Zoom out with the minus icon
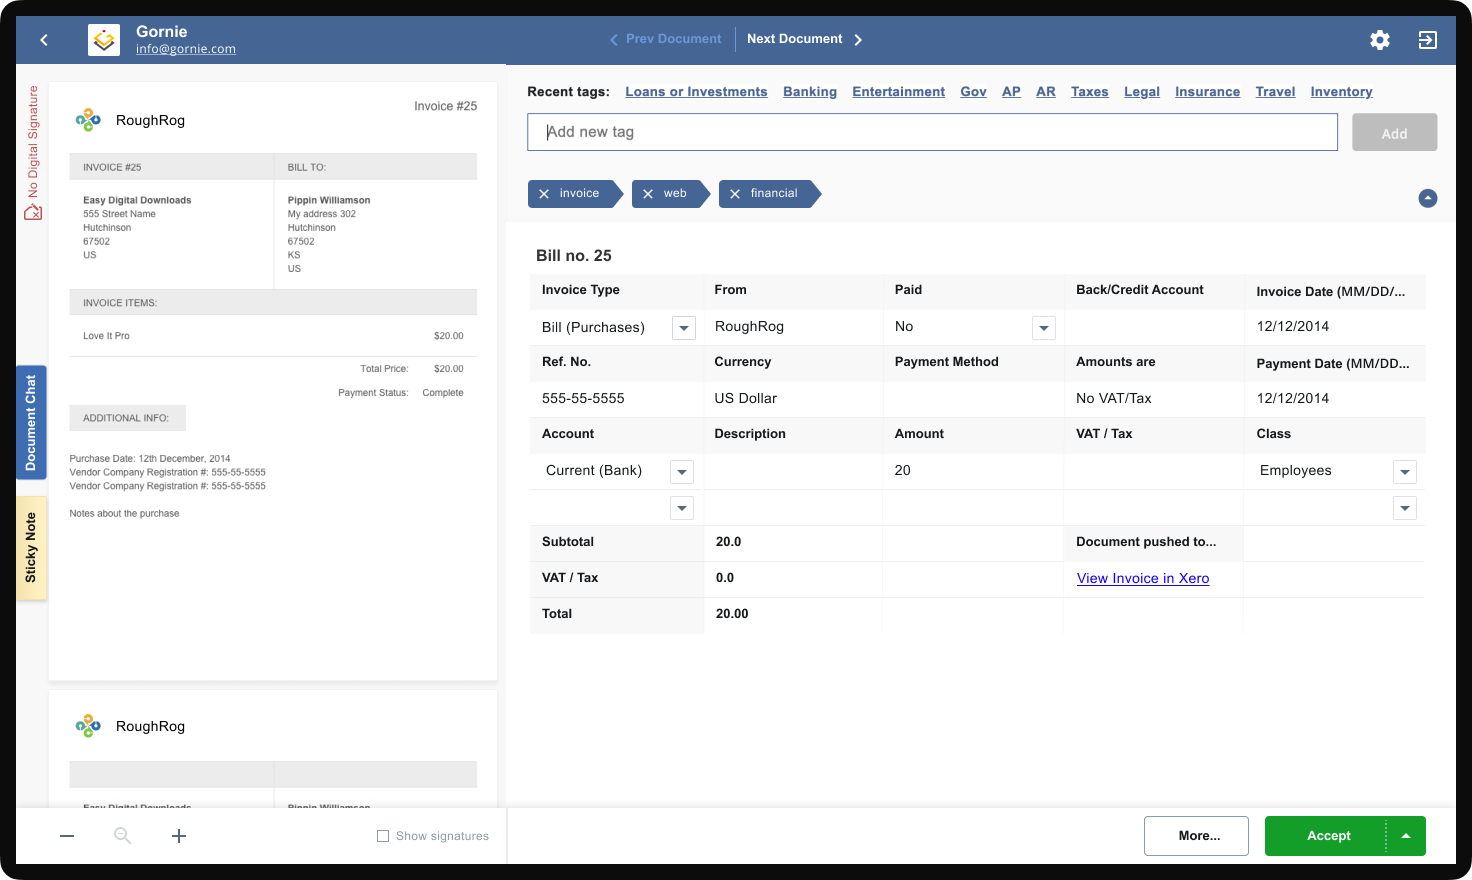 pos(67,836)
